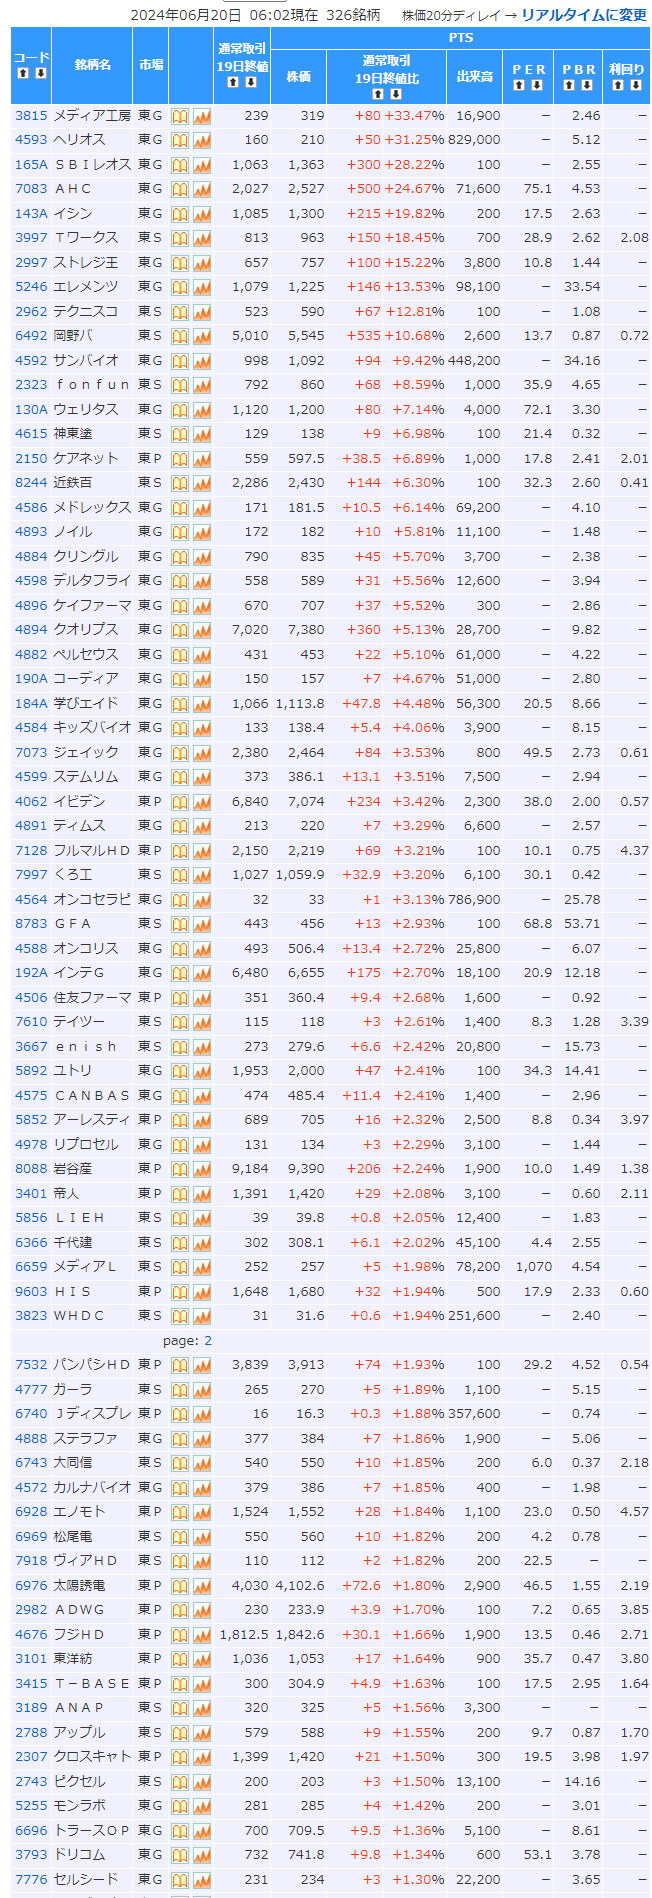Click PTS price 7,380 for クオリプス
This screenshot has height=1898, width=652.
(x=306, y=630)
